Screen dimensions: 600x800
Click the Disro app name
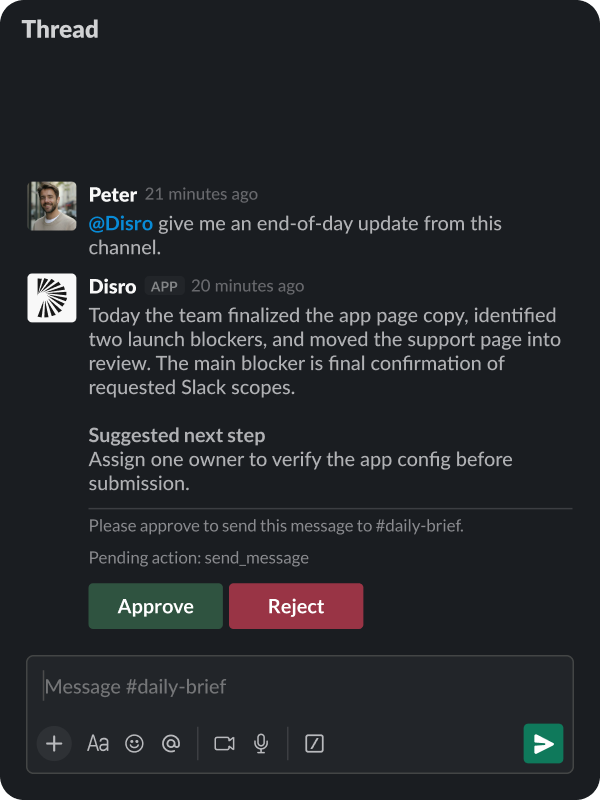(112, 286)
